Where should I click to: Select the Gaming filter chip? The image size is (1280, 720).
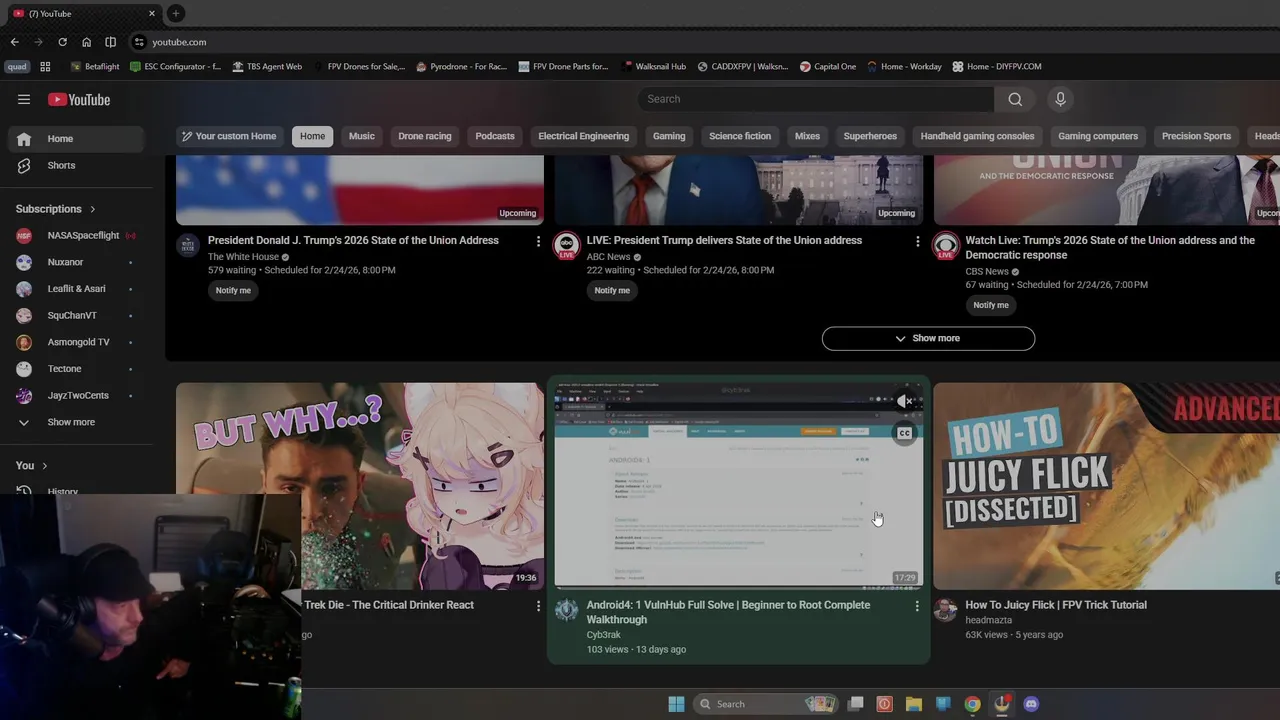coord(669,136)
